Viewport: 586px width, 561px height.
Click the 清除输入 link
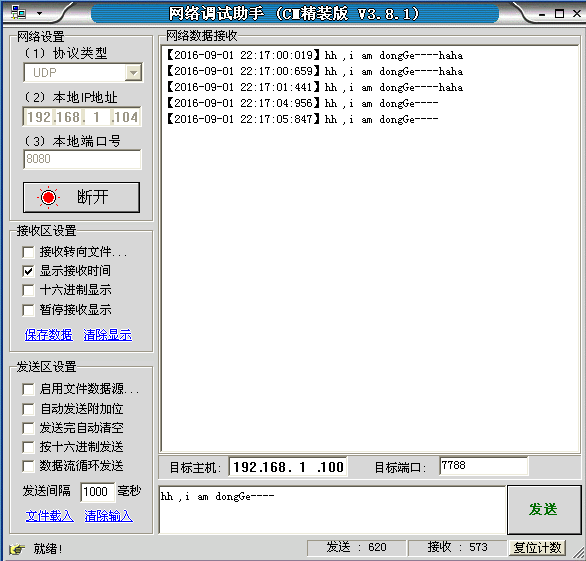pos(108,516)
